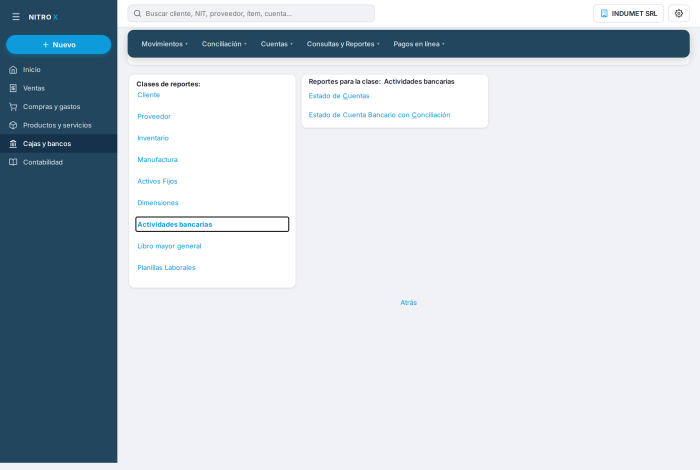Expand the Movimientos dropdown menu
The height and width of the screenshot is (470, 700).
(x=164, y=44)
